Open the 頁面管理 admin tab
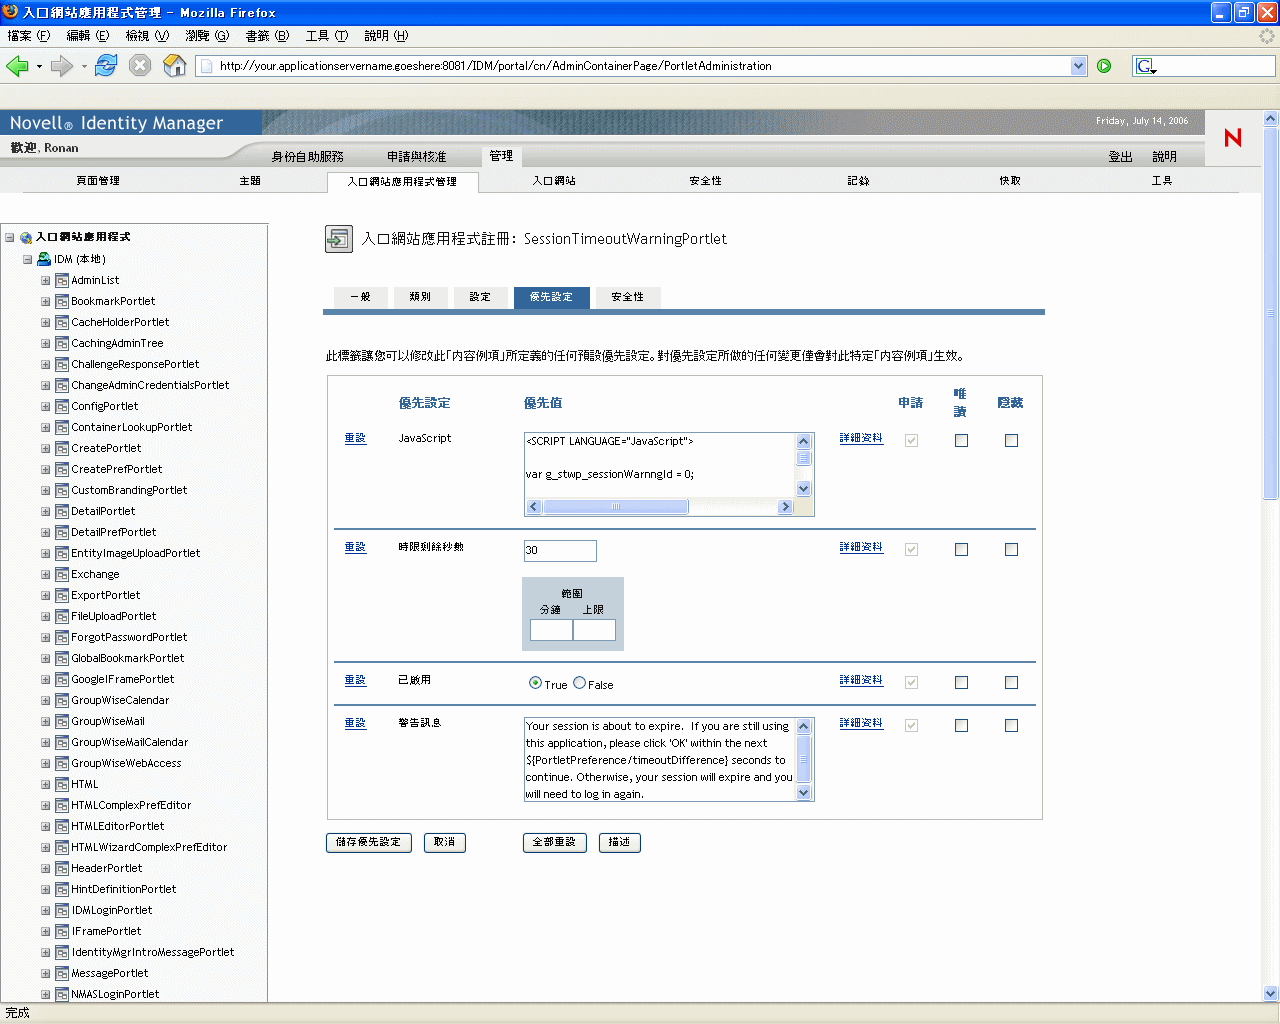The width and height of the screenshot is (1280, 1024). 98,181
